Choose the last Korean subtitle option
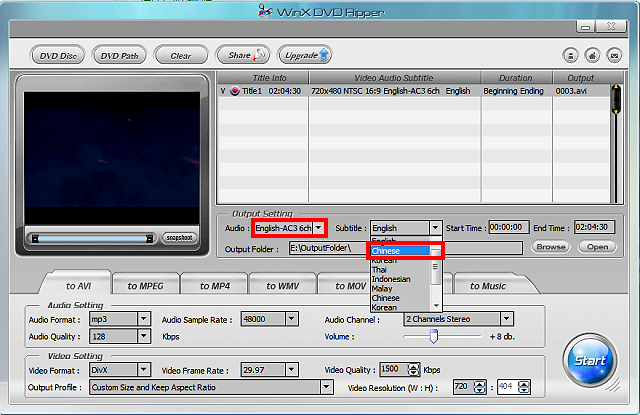This screenshot has width=640, height=415. coord(400,307)
